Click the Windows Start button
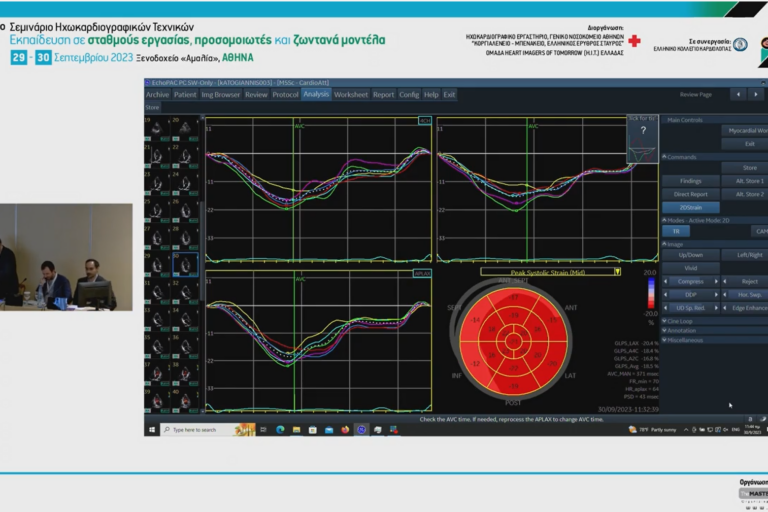This screenshot has width=768, height=512. (x=153, y=430)
